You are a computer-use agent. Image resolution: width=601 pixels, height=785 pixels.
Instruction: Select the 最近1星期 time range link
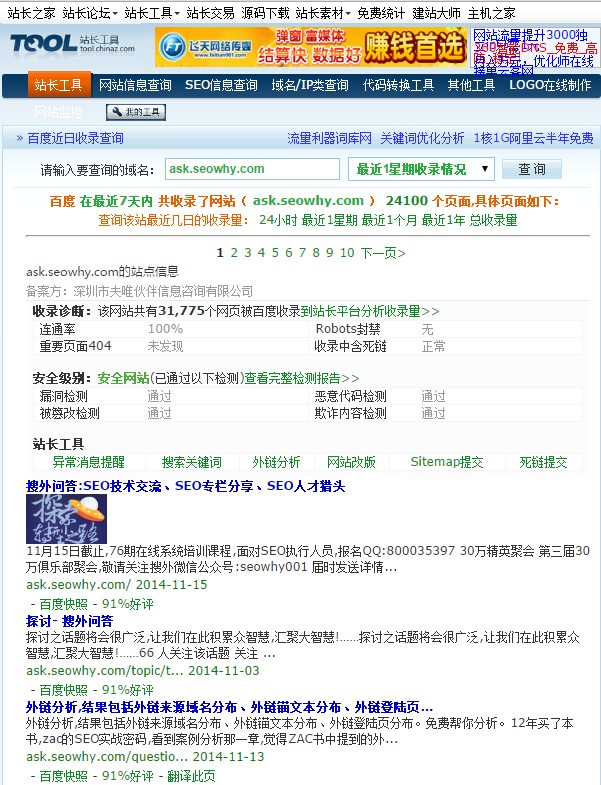[330, 220]
